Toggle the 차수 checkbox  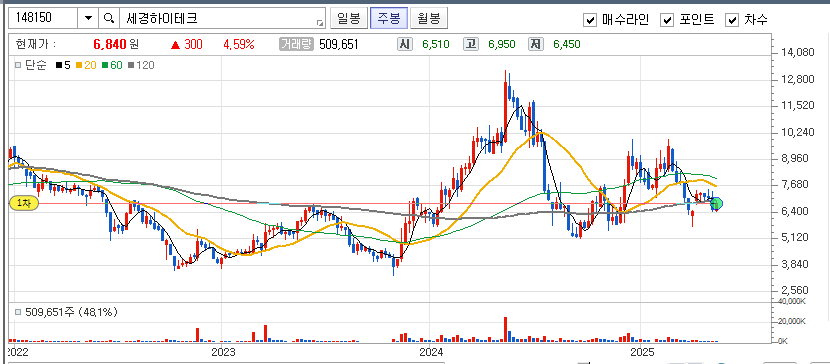coord(733,20)
